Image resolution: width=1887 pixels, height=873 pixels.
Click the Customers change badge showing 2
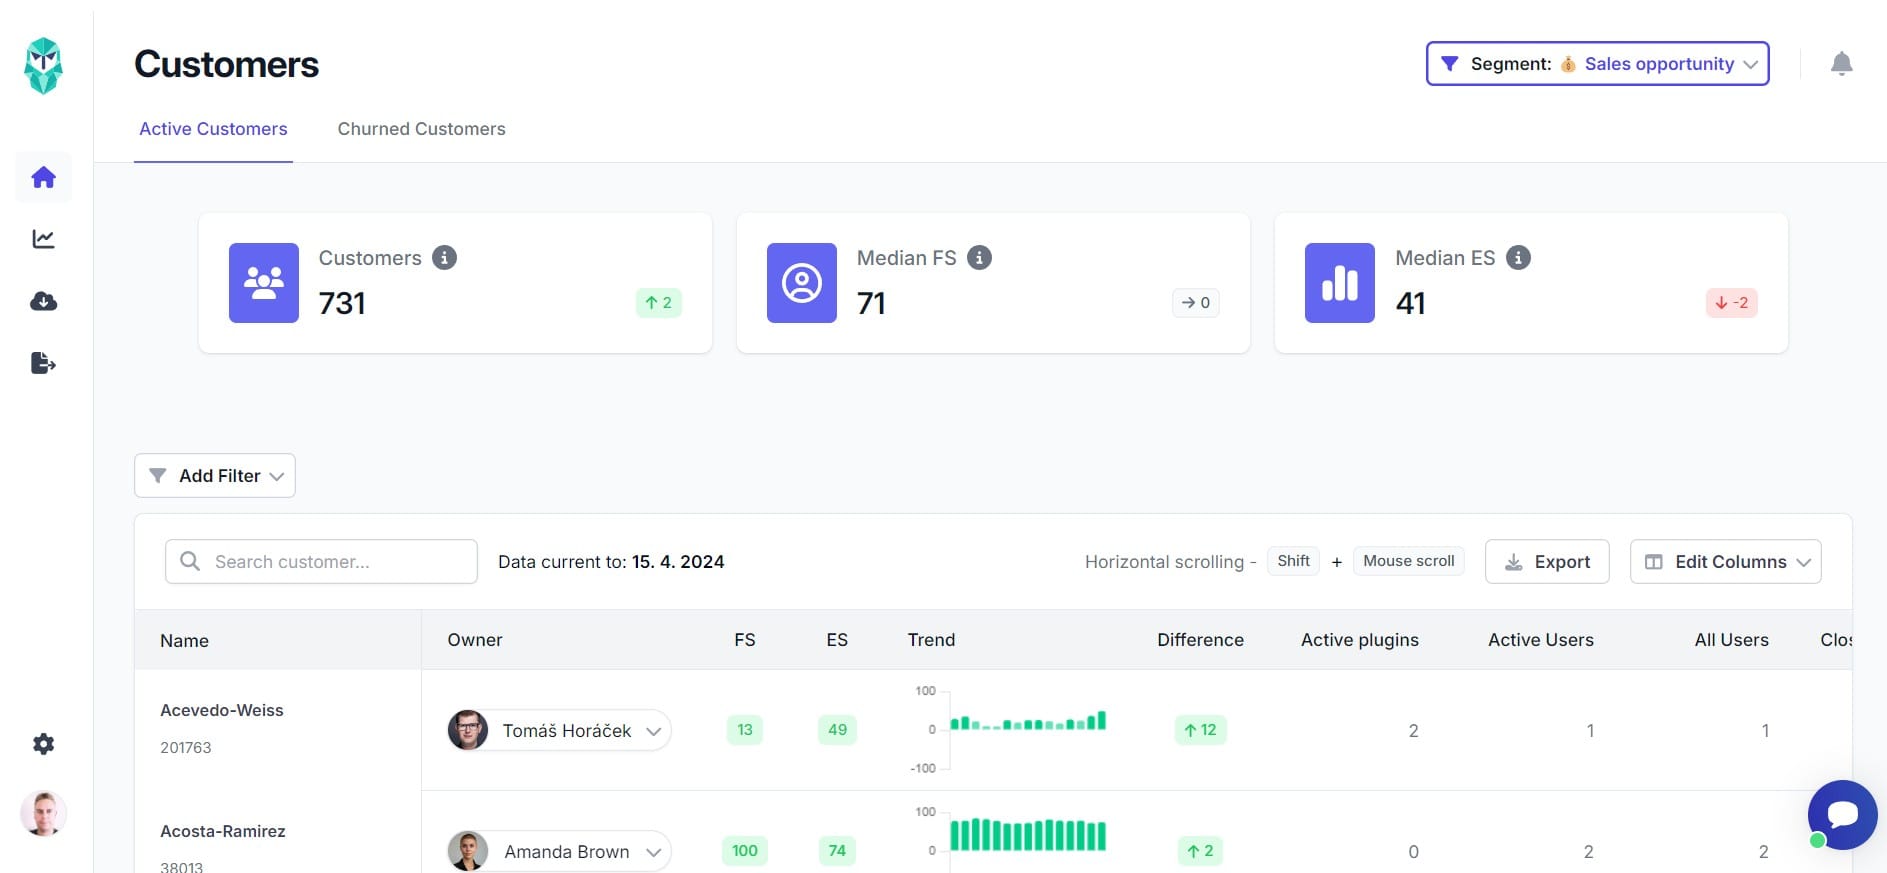(659, 303)
